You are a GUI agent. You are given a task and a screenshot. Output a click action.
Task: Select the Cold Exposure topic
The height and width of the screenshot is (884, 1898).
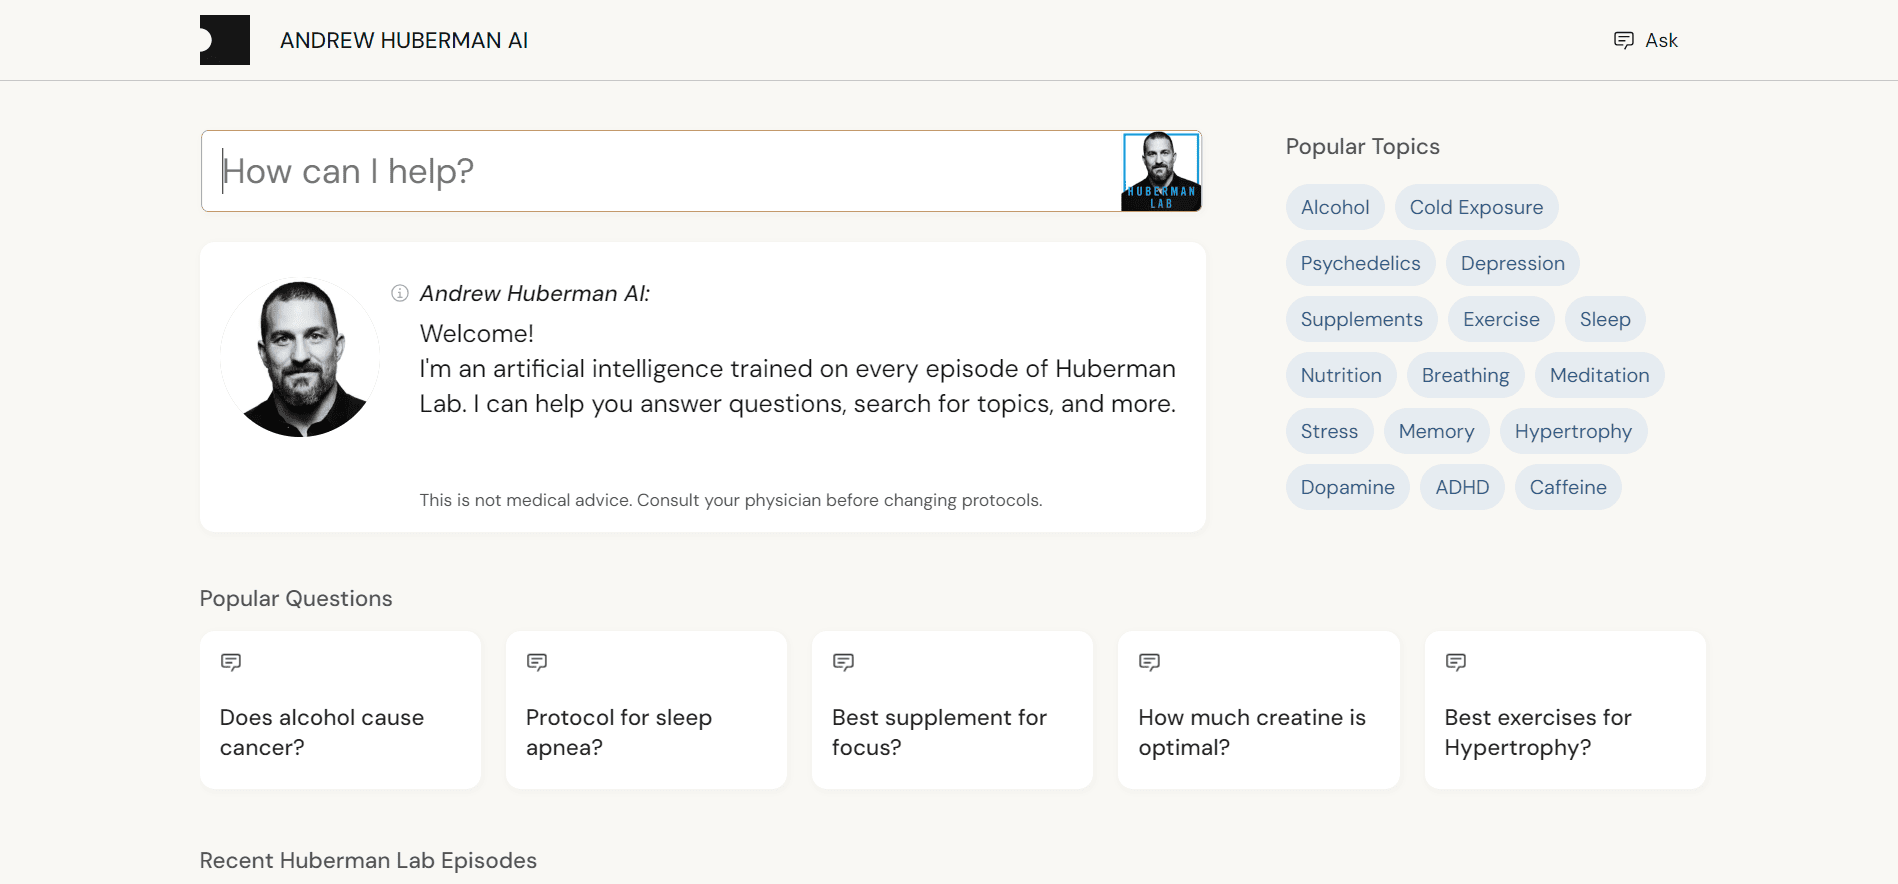(x=1476, y=207)
